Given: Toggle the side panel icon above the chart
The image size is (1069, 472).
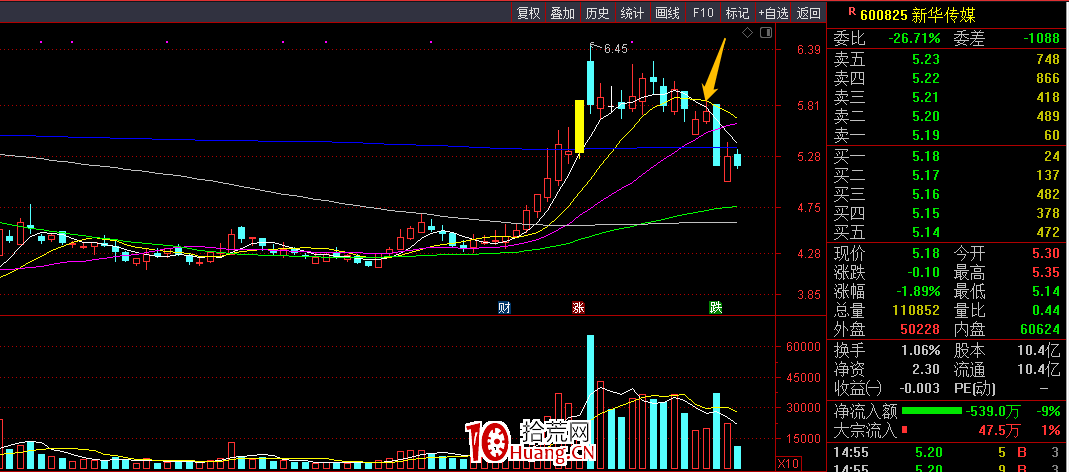Looking at the screenshot, I should pyautogui.click(x=766, y=32).
